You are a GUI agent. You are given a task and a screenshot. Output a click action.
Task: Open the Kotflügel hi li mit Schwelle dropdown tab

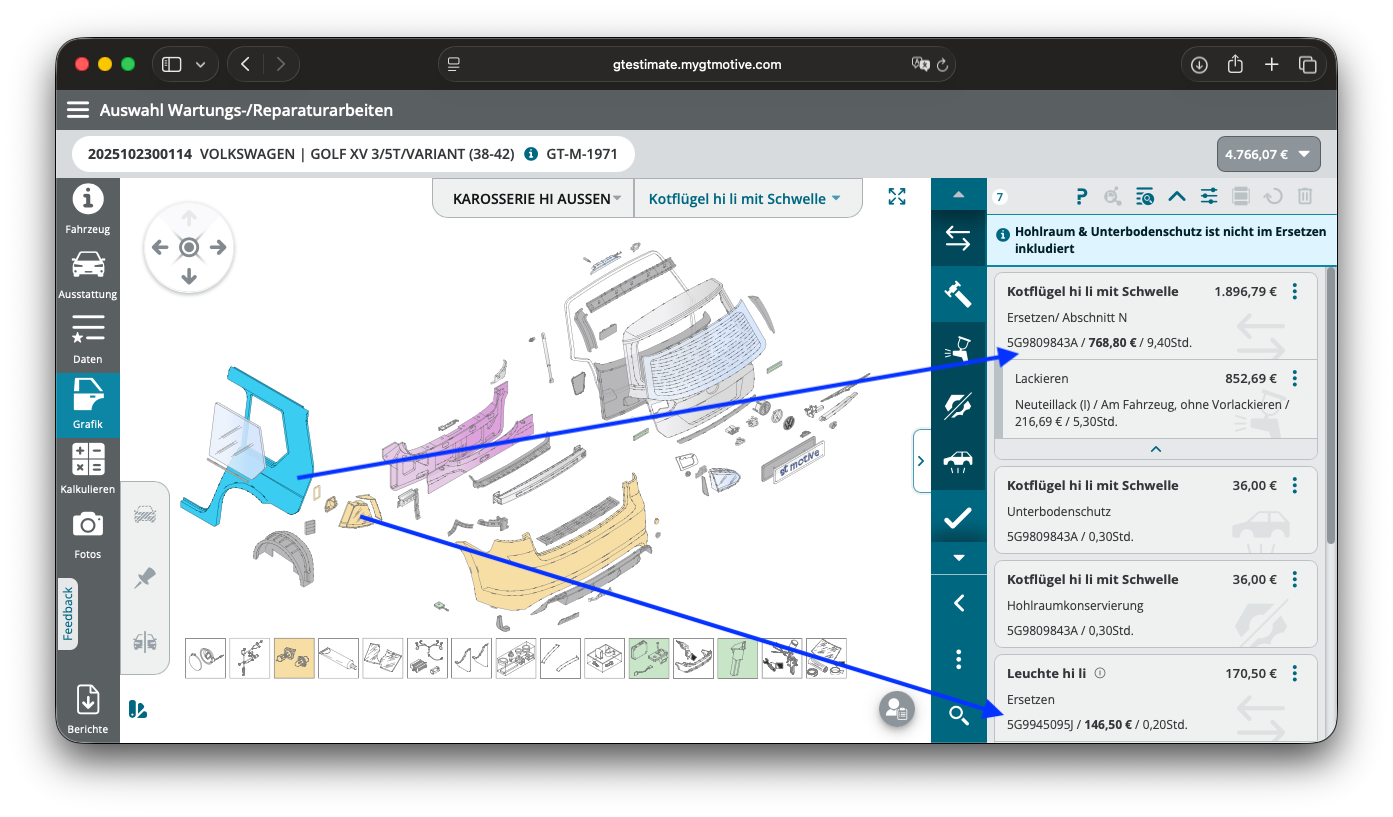tap(744, 198)
